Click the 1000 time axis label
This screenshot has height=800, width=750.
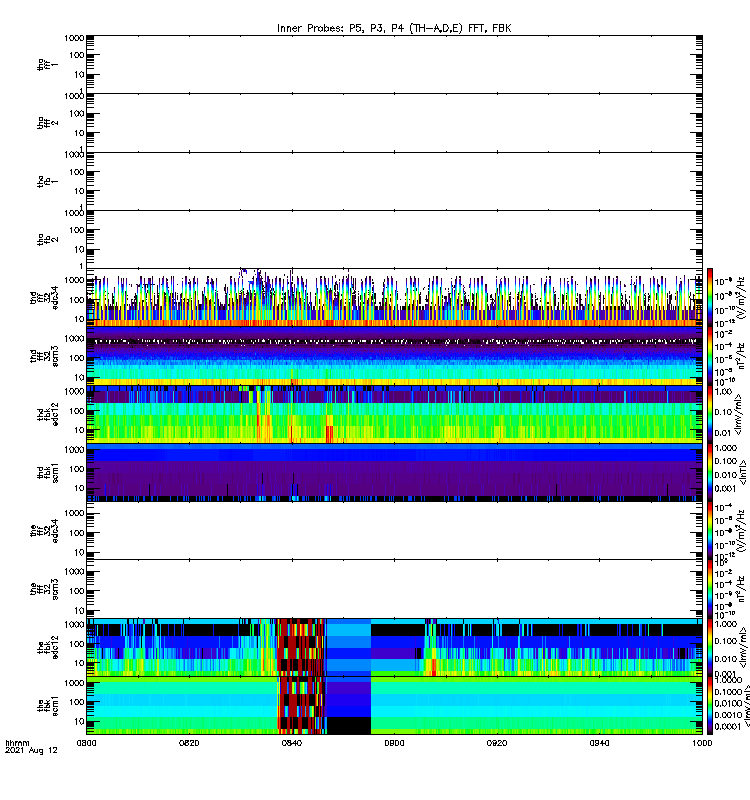click(703, 743)
